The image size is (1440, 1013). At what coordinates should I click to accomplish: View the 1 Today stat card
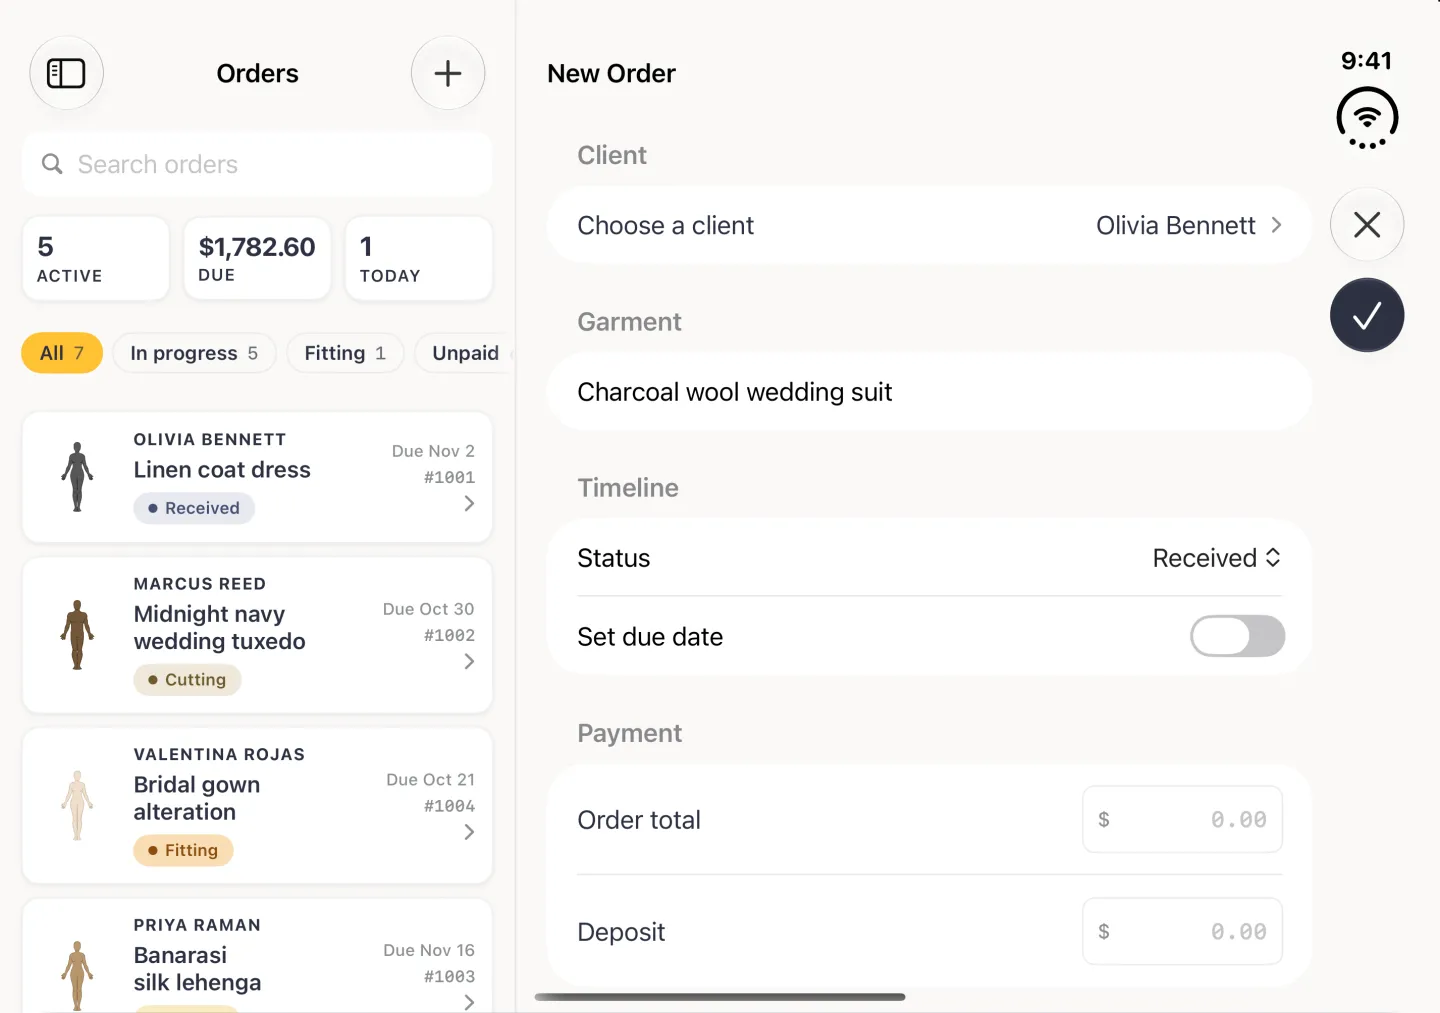point(419,259)
